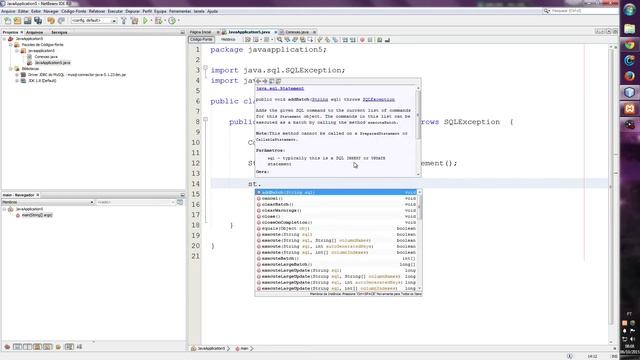
Task: Select clearBatch() completion item
Action: pyautogui.click(x=336, y=204)
